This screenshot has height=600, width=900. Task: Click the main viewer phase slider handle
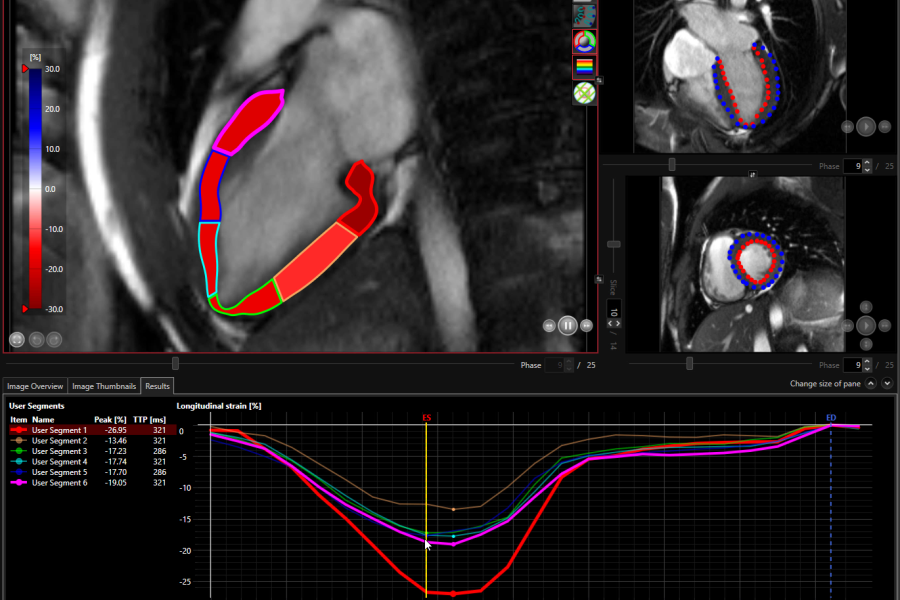tap(176, 364)
